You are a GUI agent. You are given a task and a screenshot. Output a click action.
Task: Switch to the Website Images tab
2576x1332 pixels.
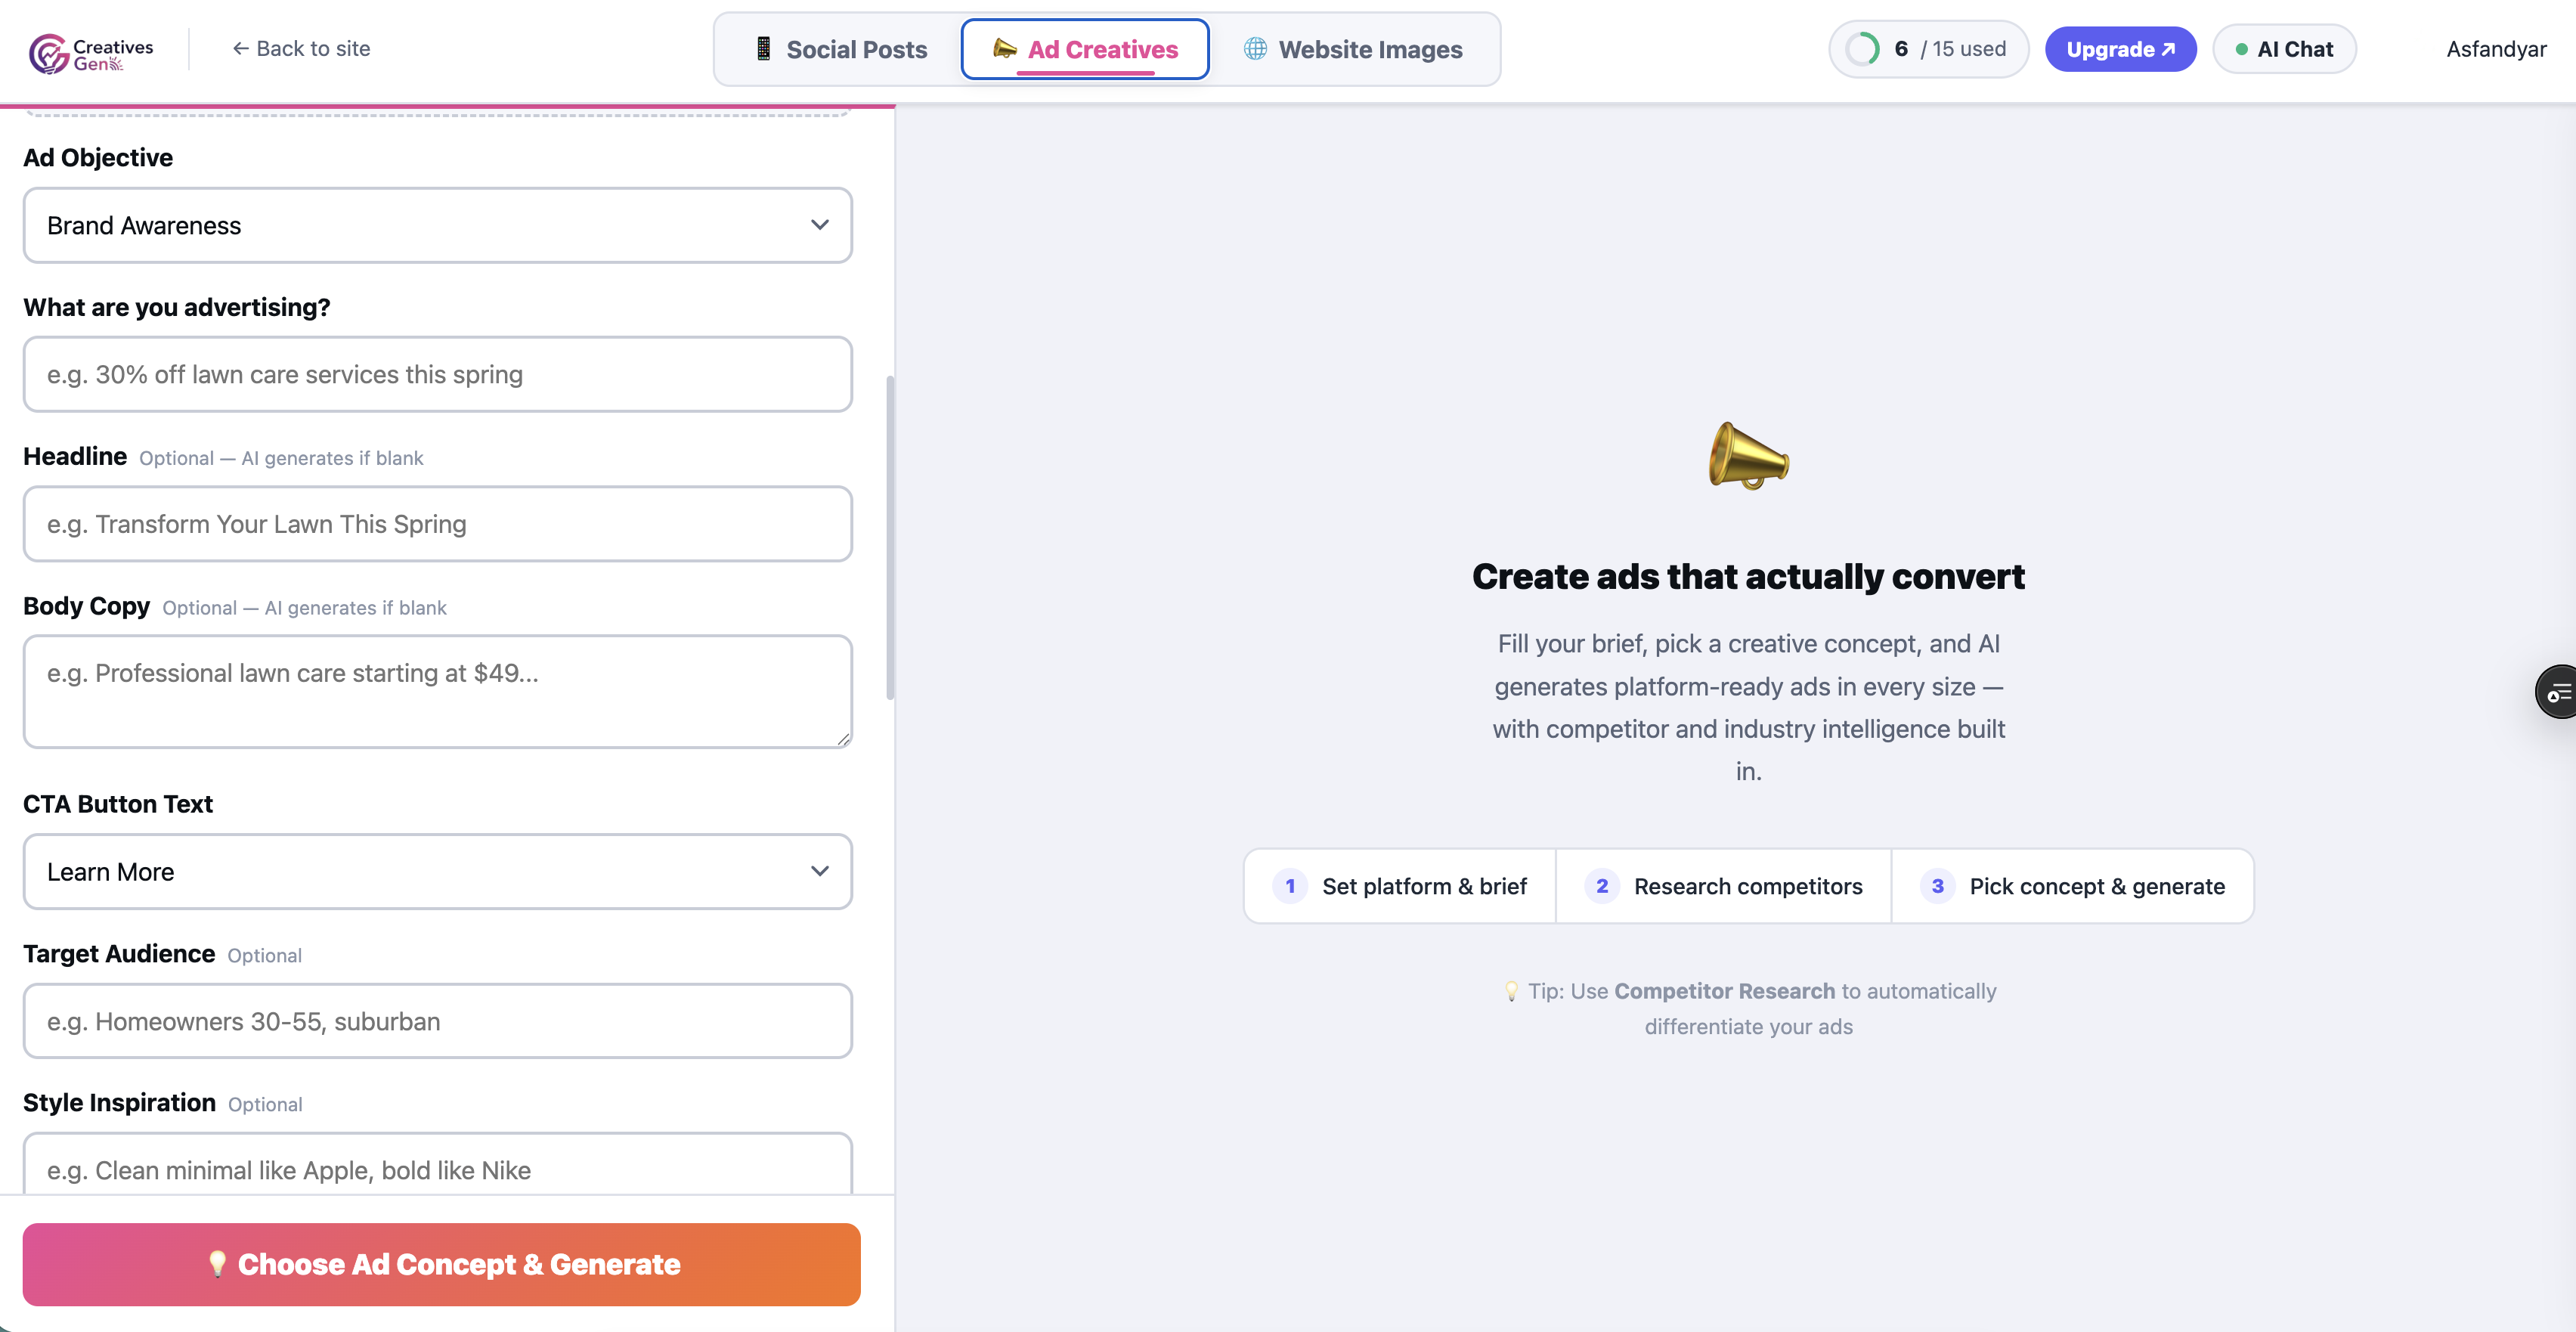pos(1353,49)
